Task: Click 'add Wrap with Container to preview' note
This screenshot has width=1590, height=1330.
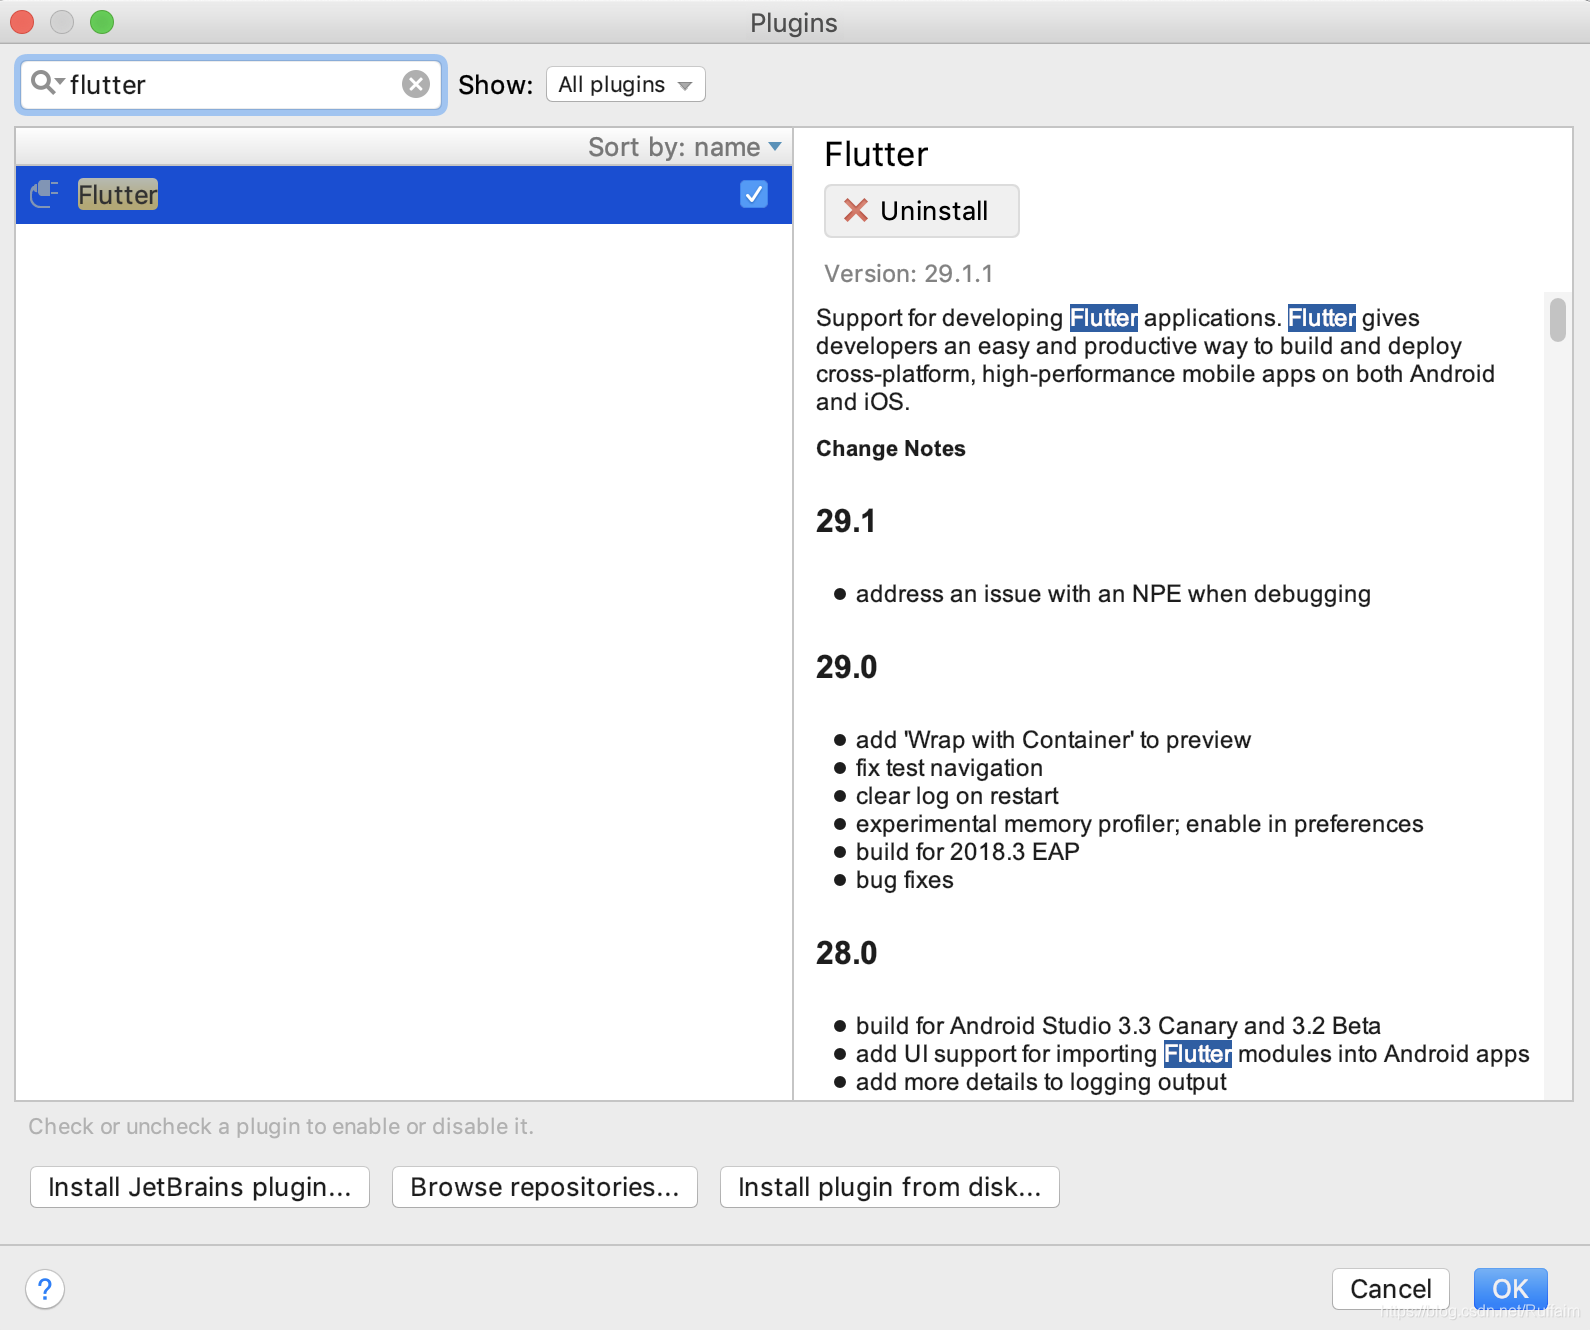Action: coord(1053,740)
